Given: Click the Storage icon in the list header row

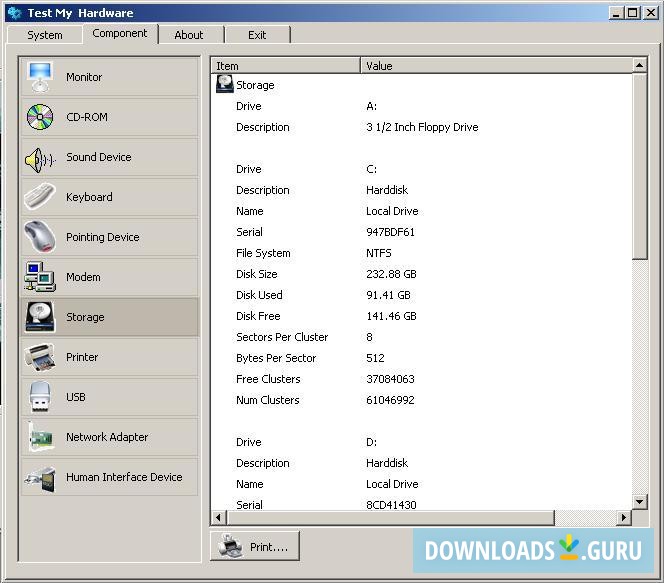Looking at the screenshot, I should pos(224,84).
